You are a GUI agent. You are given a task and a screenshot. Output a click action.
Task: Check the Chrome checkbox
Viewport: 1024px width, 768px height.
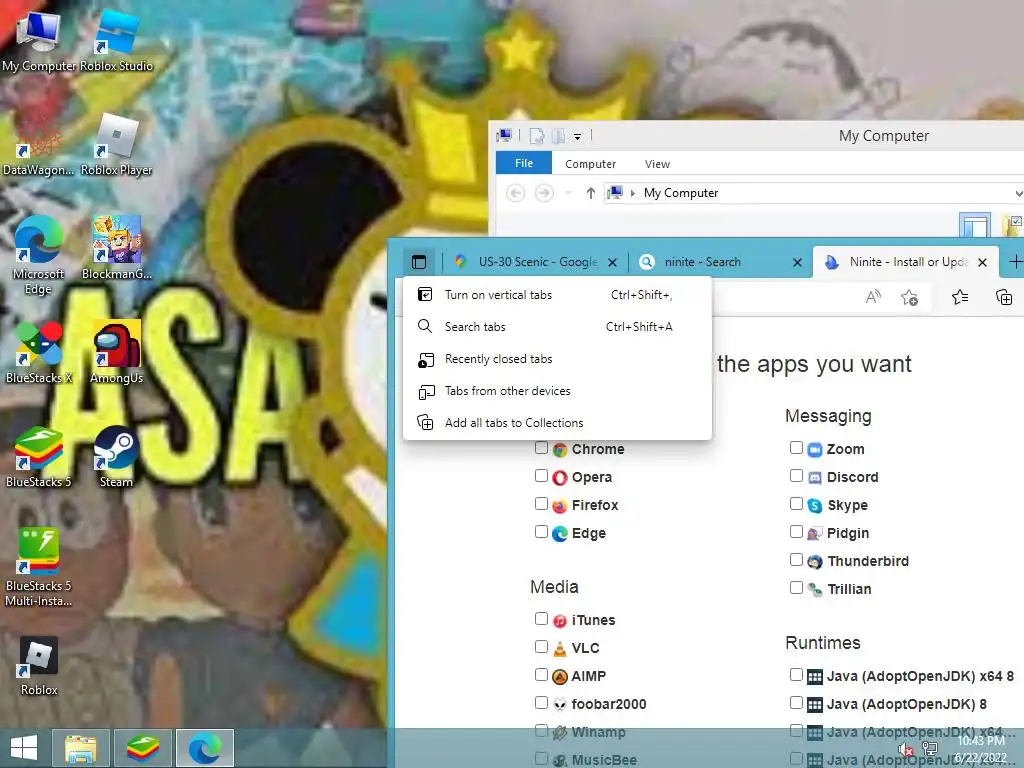coord(541,447)
